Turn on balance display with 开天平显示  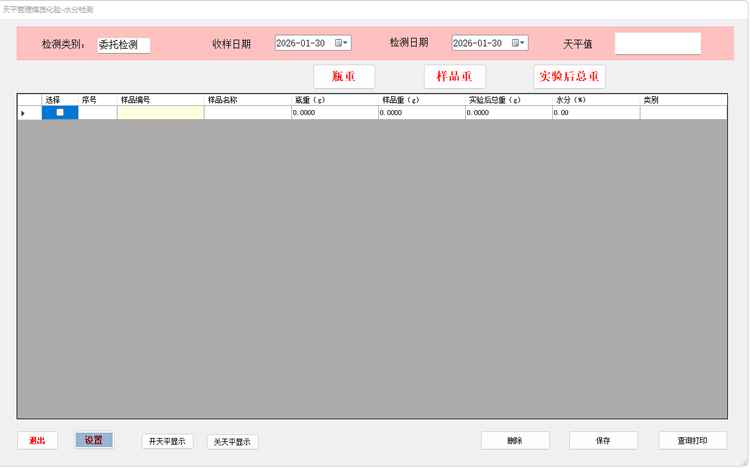(x=167, y=441)
